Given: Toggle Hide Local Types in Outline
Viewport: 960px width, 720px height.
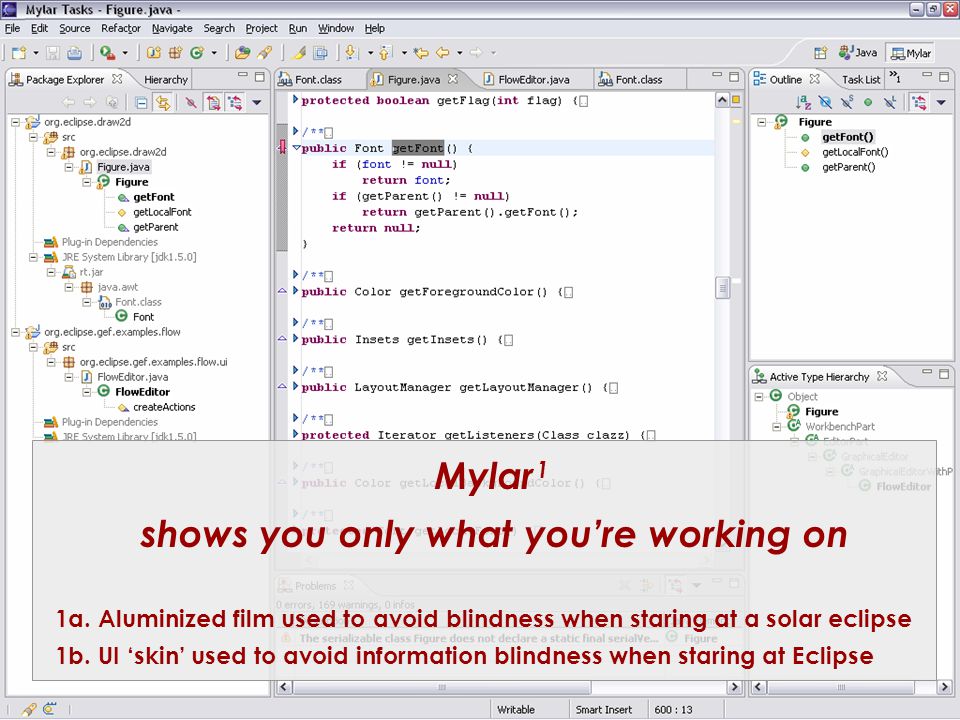Looking at the screenshot, I should tap(890, 103).
